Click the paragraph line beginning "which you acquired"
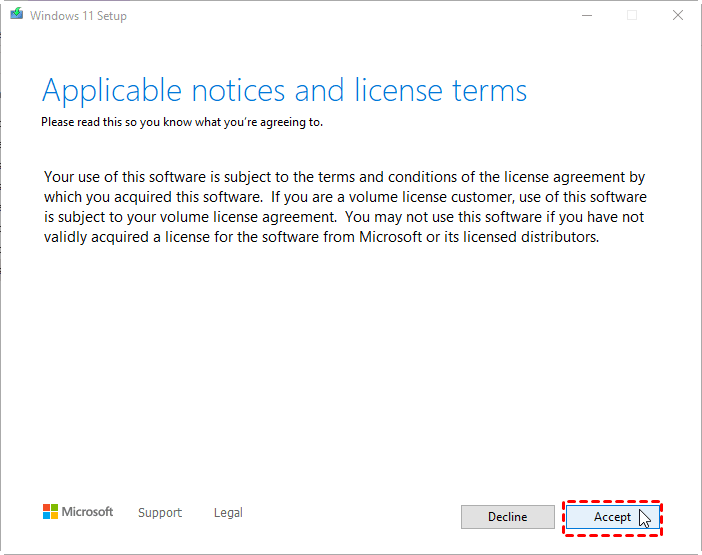Viewport: 702px width, 555px height. click(344, 197)
